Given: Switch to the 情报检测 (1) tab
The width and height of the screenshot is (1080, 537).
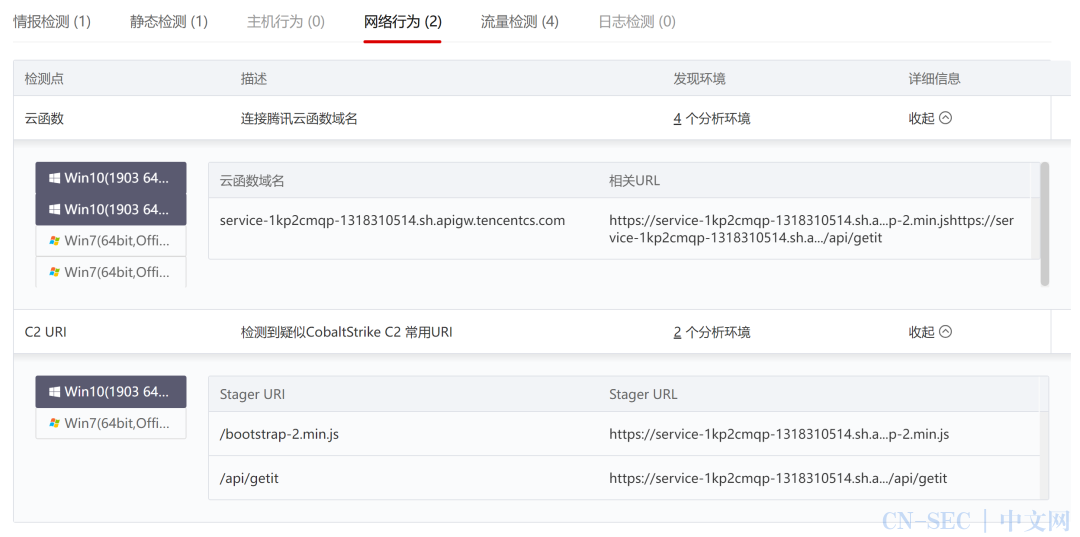Looking at the screenshot, I should coord(52,21).
